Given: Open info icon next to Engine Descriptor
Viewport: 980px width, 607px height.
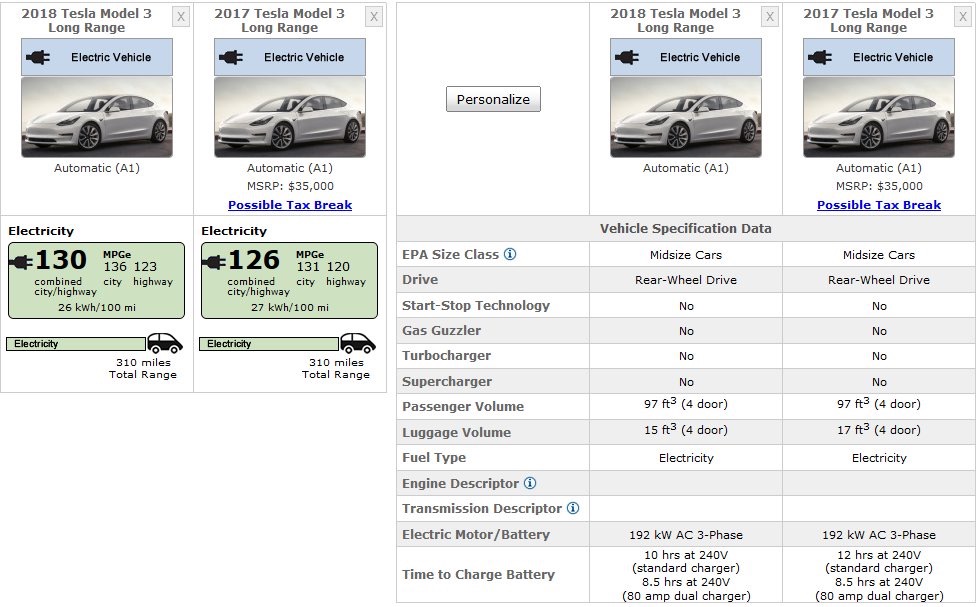Looking at the screenshot, I should click(530, 483).
